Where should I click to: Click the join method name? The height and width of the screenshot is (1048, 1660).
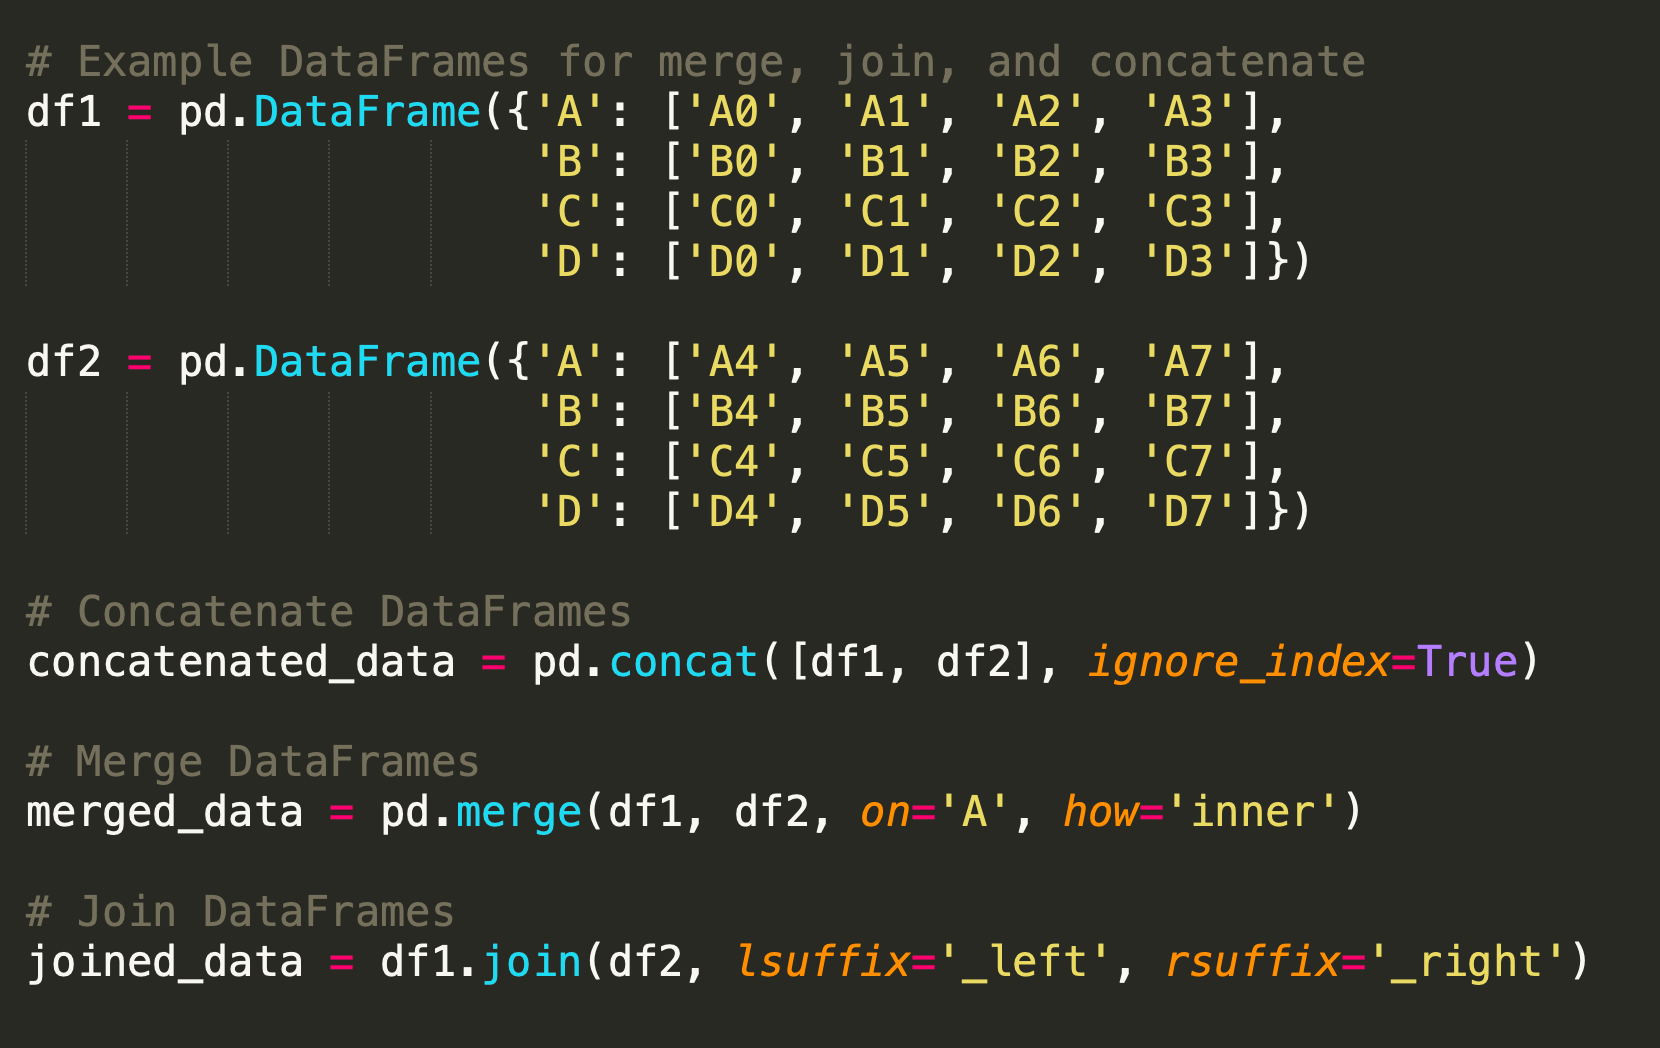click(531, 962)
